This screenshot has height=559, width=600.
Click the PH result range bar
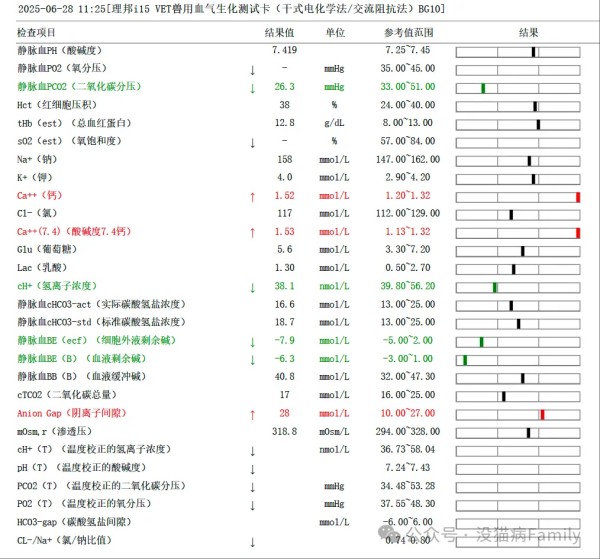coord(518,52)
